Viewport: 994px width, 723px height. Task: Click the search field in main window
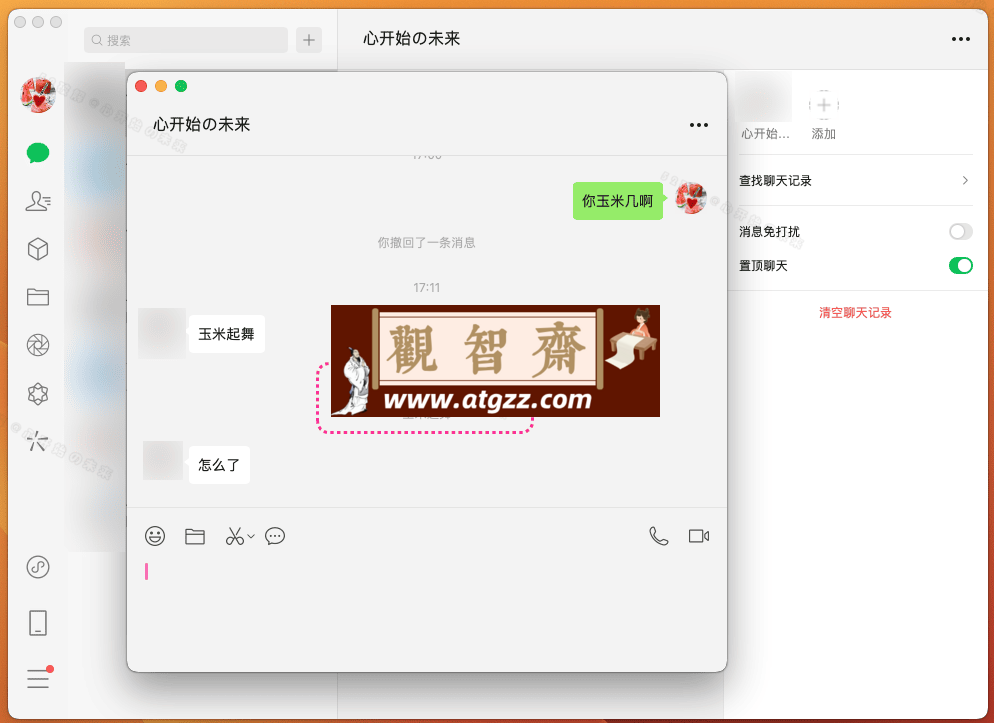186,40
